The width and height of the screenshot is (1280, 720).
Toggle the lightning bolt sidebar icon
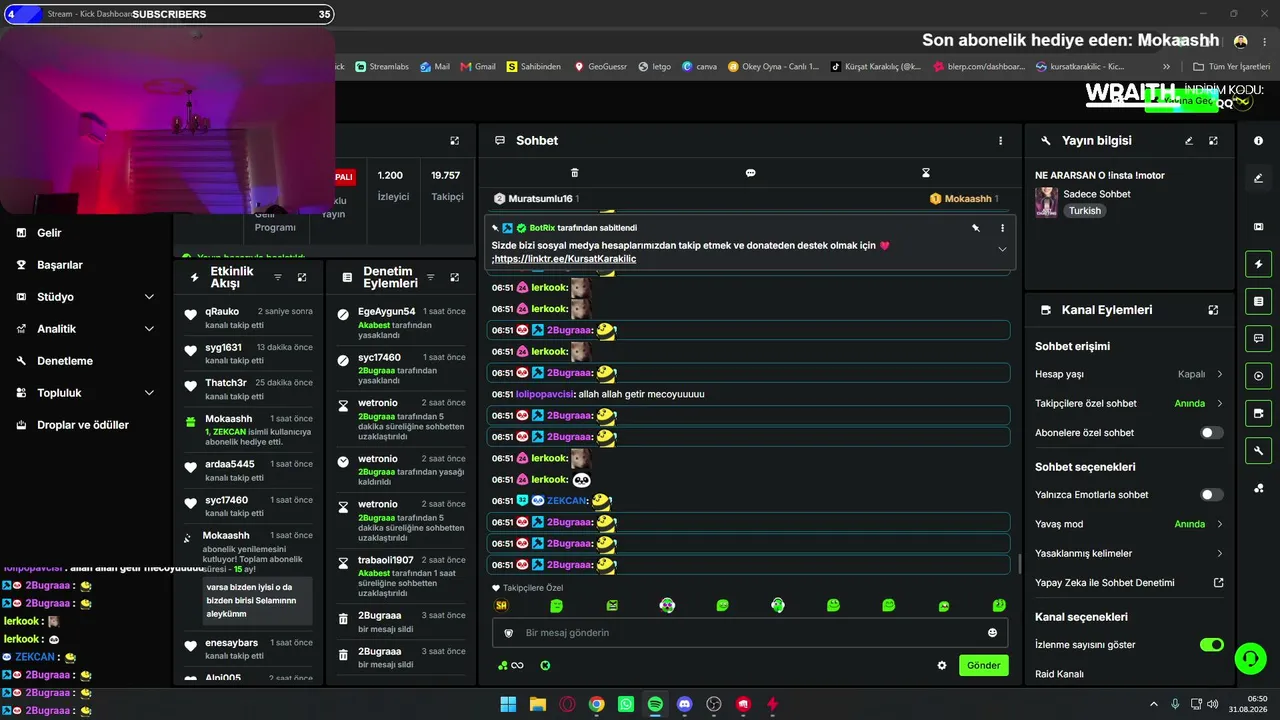[x=1258, y=264]
